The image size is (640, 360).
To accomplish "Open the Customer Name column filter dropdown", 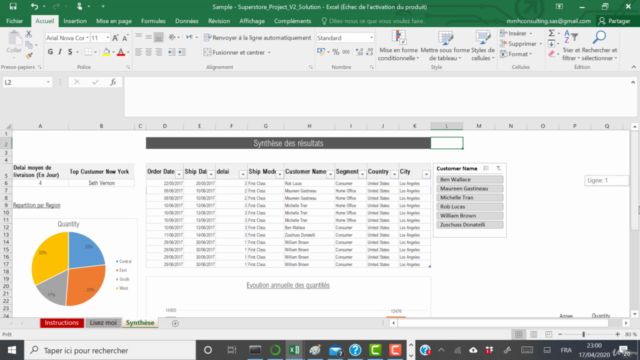I will 330,175.
